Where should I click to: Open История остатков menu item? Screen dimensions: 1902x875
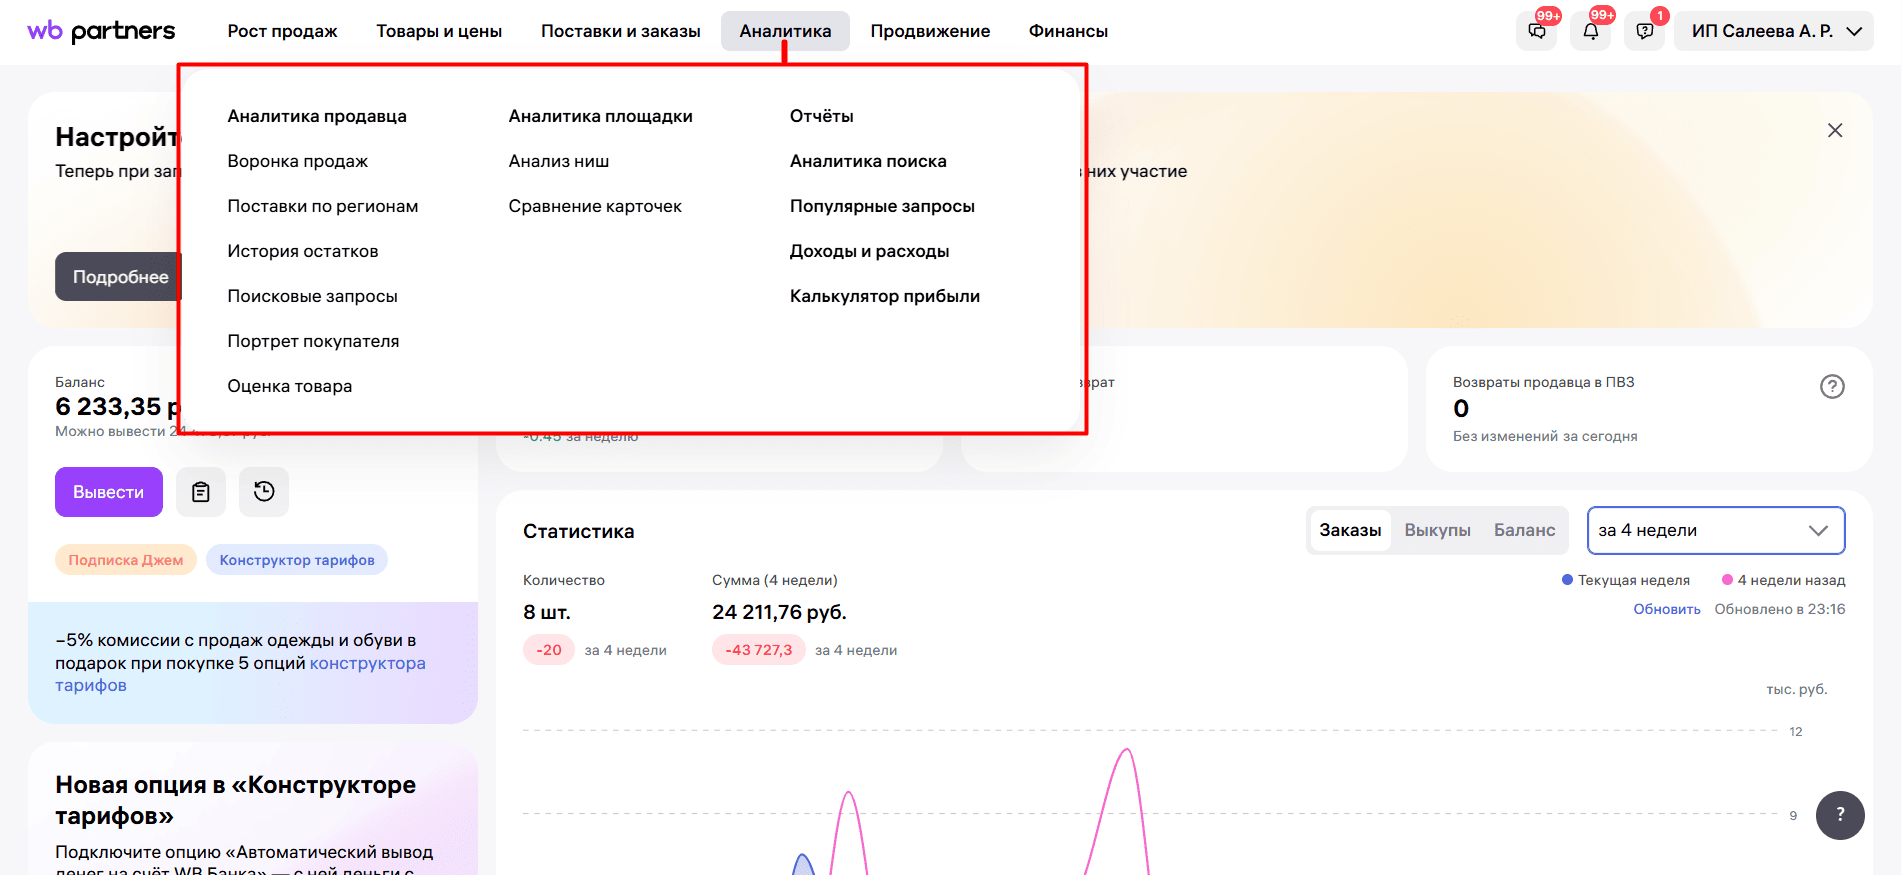point(303,251)
